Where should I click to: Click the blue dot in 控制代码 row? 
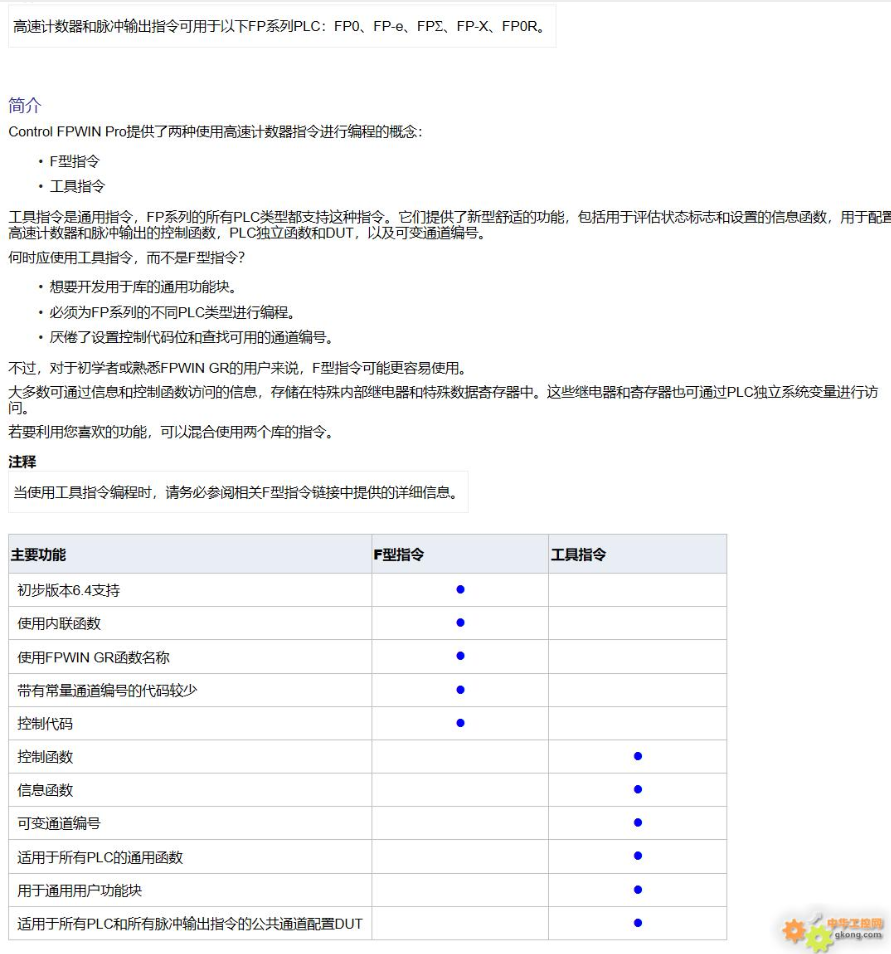pyautogui.click(x=460, y=723)
